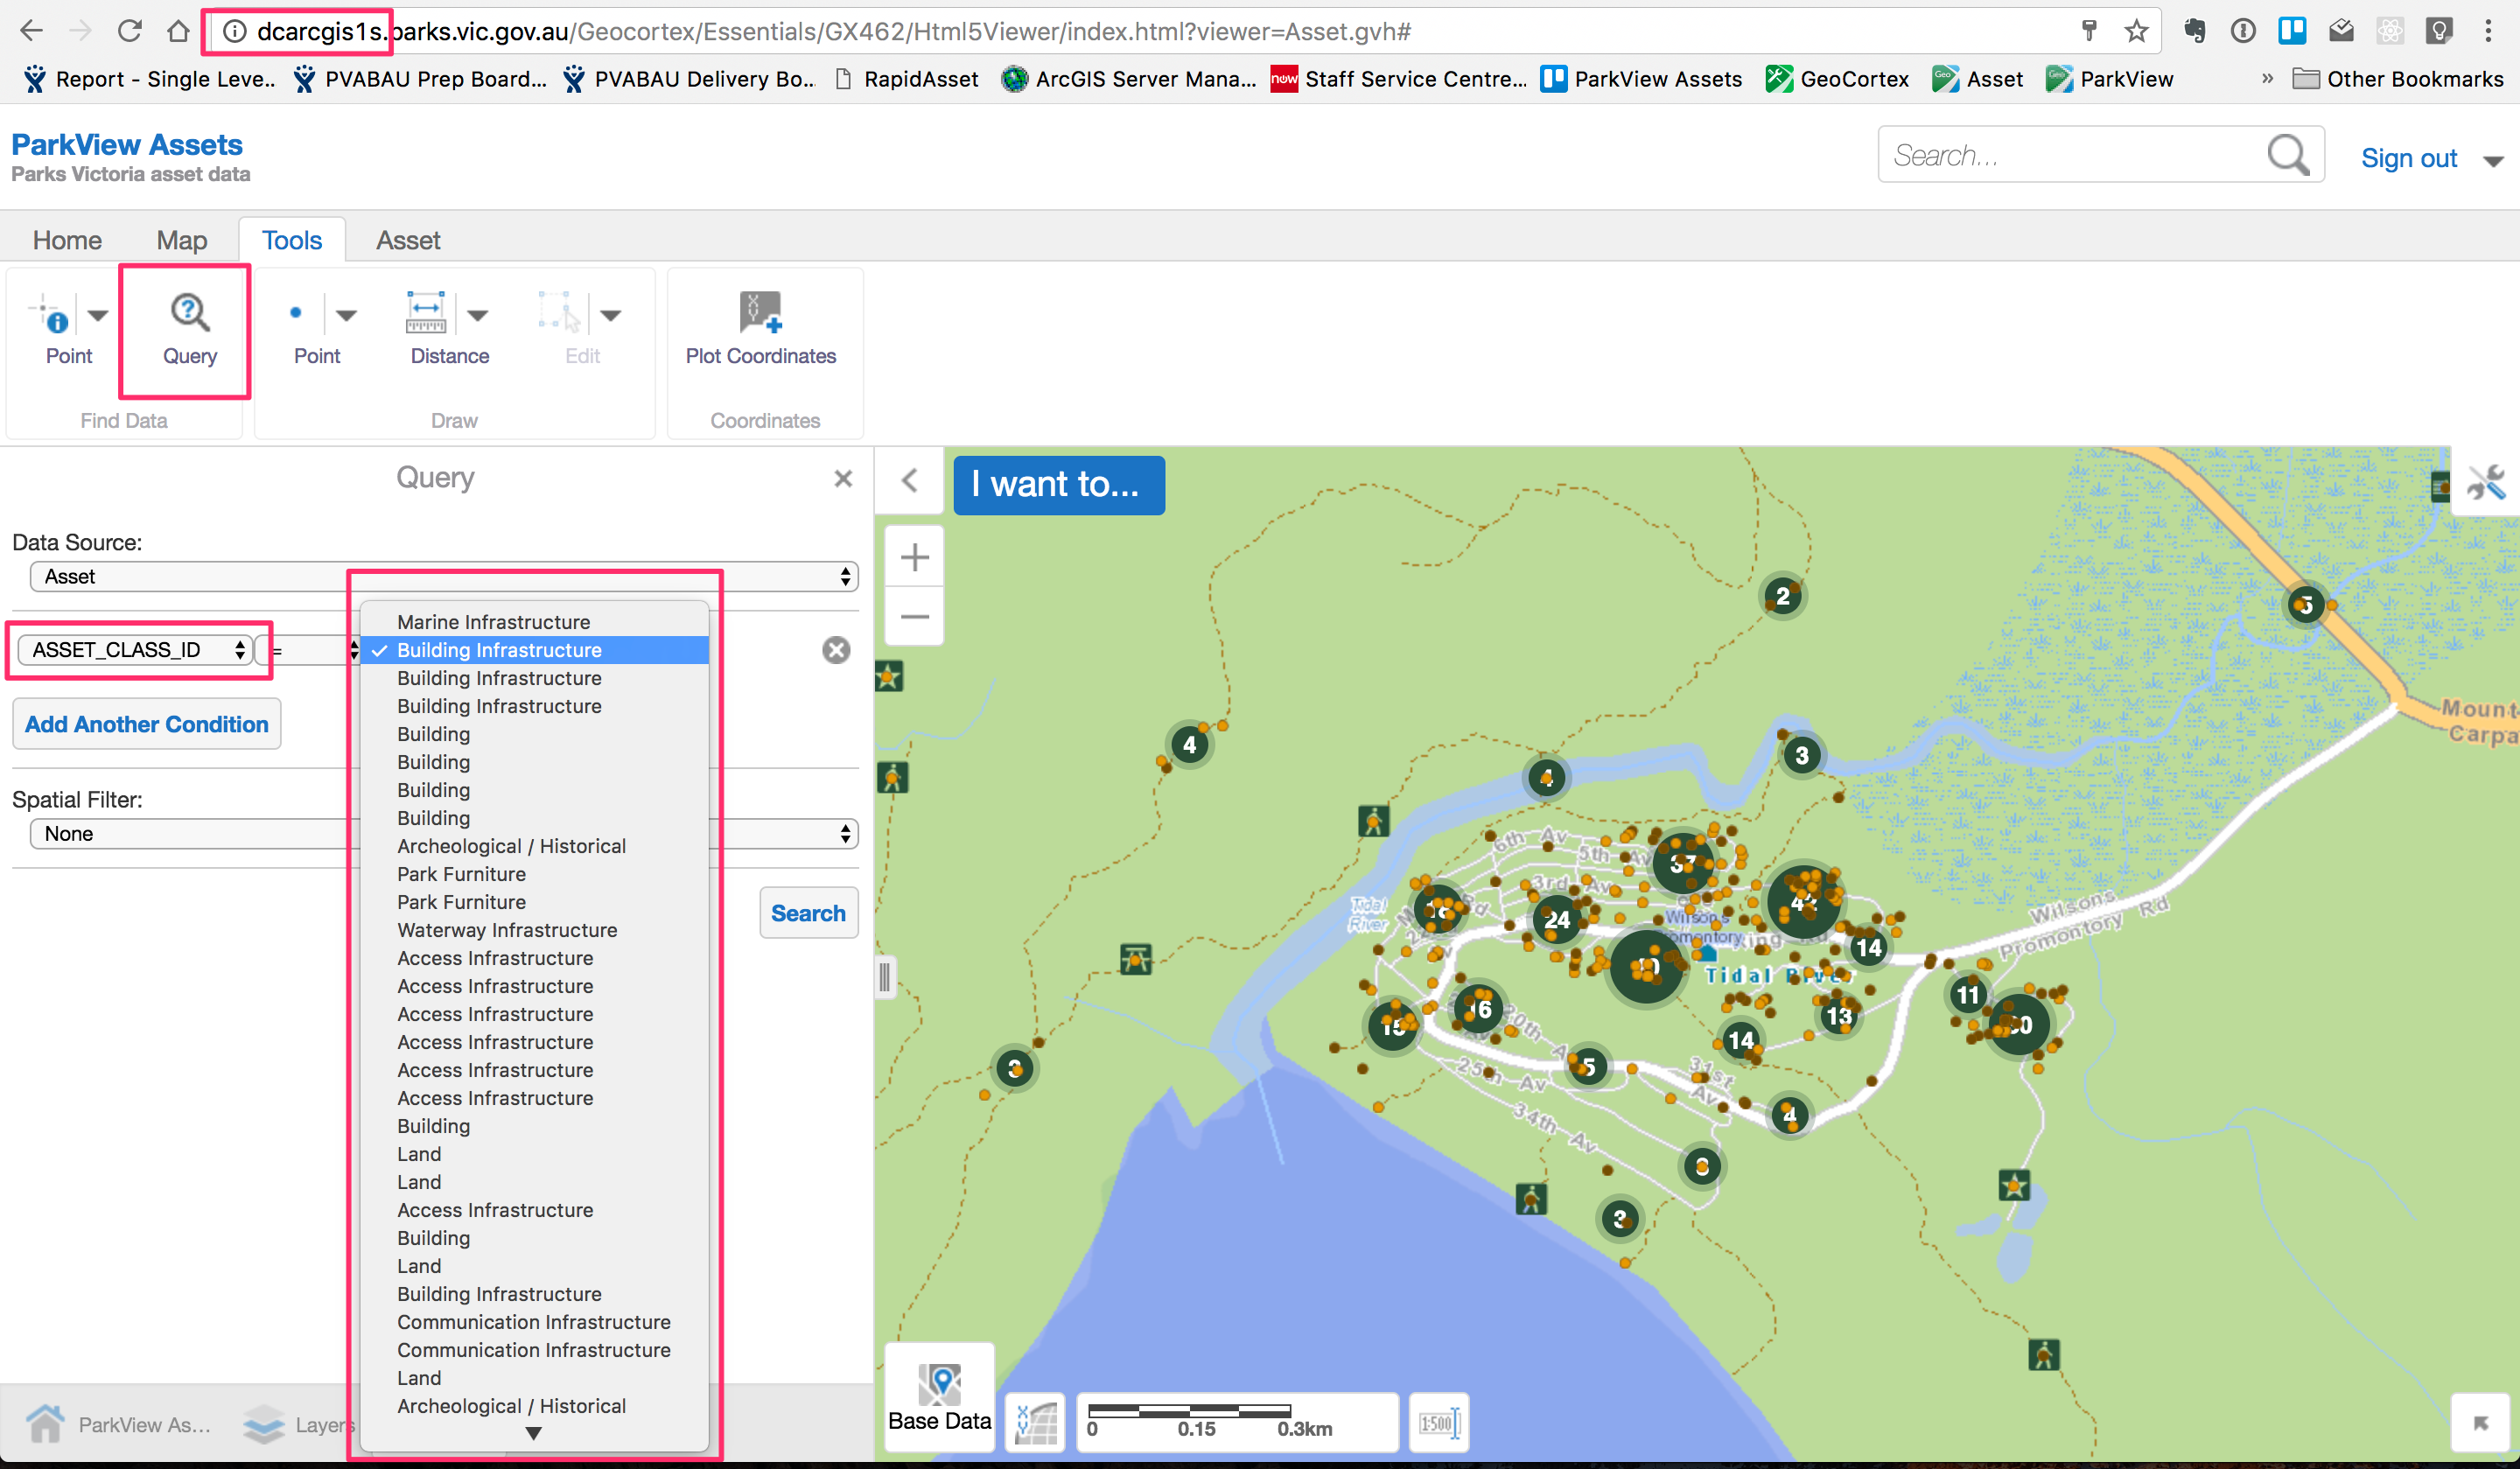The width and height of the screenshot is (2520, 1469).
Task: Open the 1:500 map scale input
Action: click(1438, 1423)
